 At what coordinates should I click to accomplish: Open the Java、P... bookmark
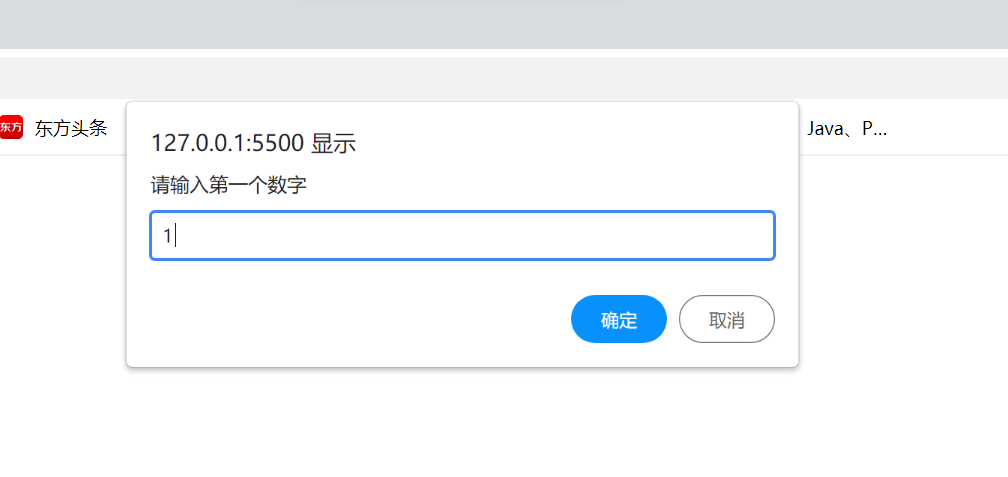(x=846, y=128)
